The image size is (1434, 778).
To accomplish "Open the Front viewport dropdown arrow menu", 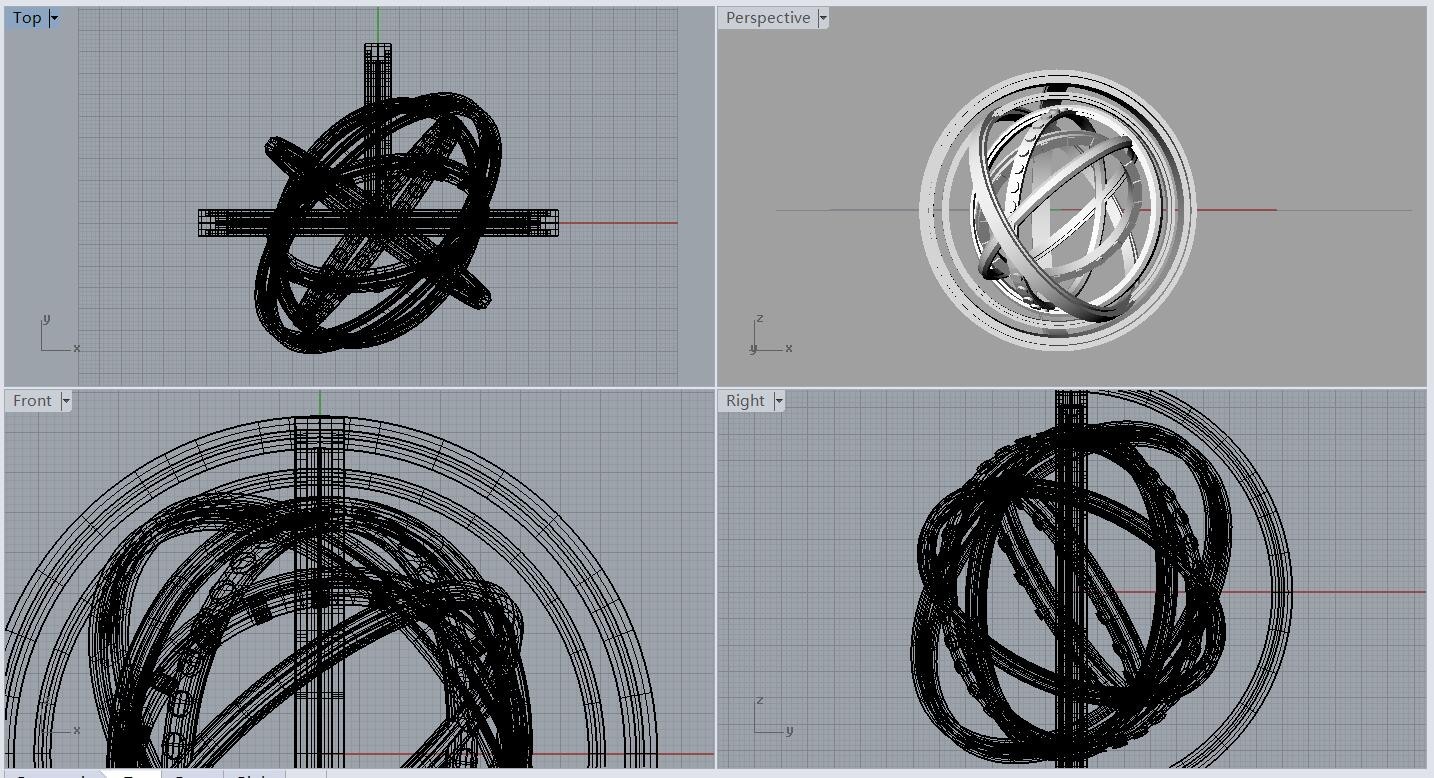I will [66, 401].
